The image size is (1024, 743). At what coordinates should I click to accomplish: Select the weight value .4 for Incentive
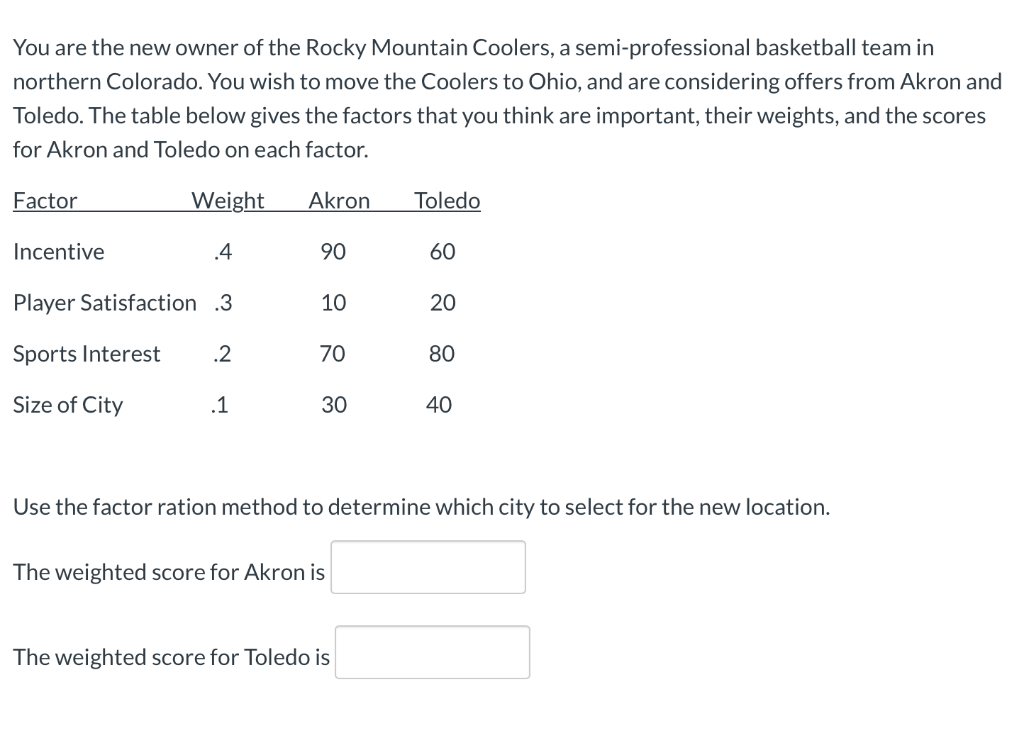(x=221, y=252)
